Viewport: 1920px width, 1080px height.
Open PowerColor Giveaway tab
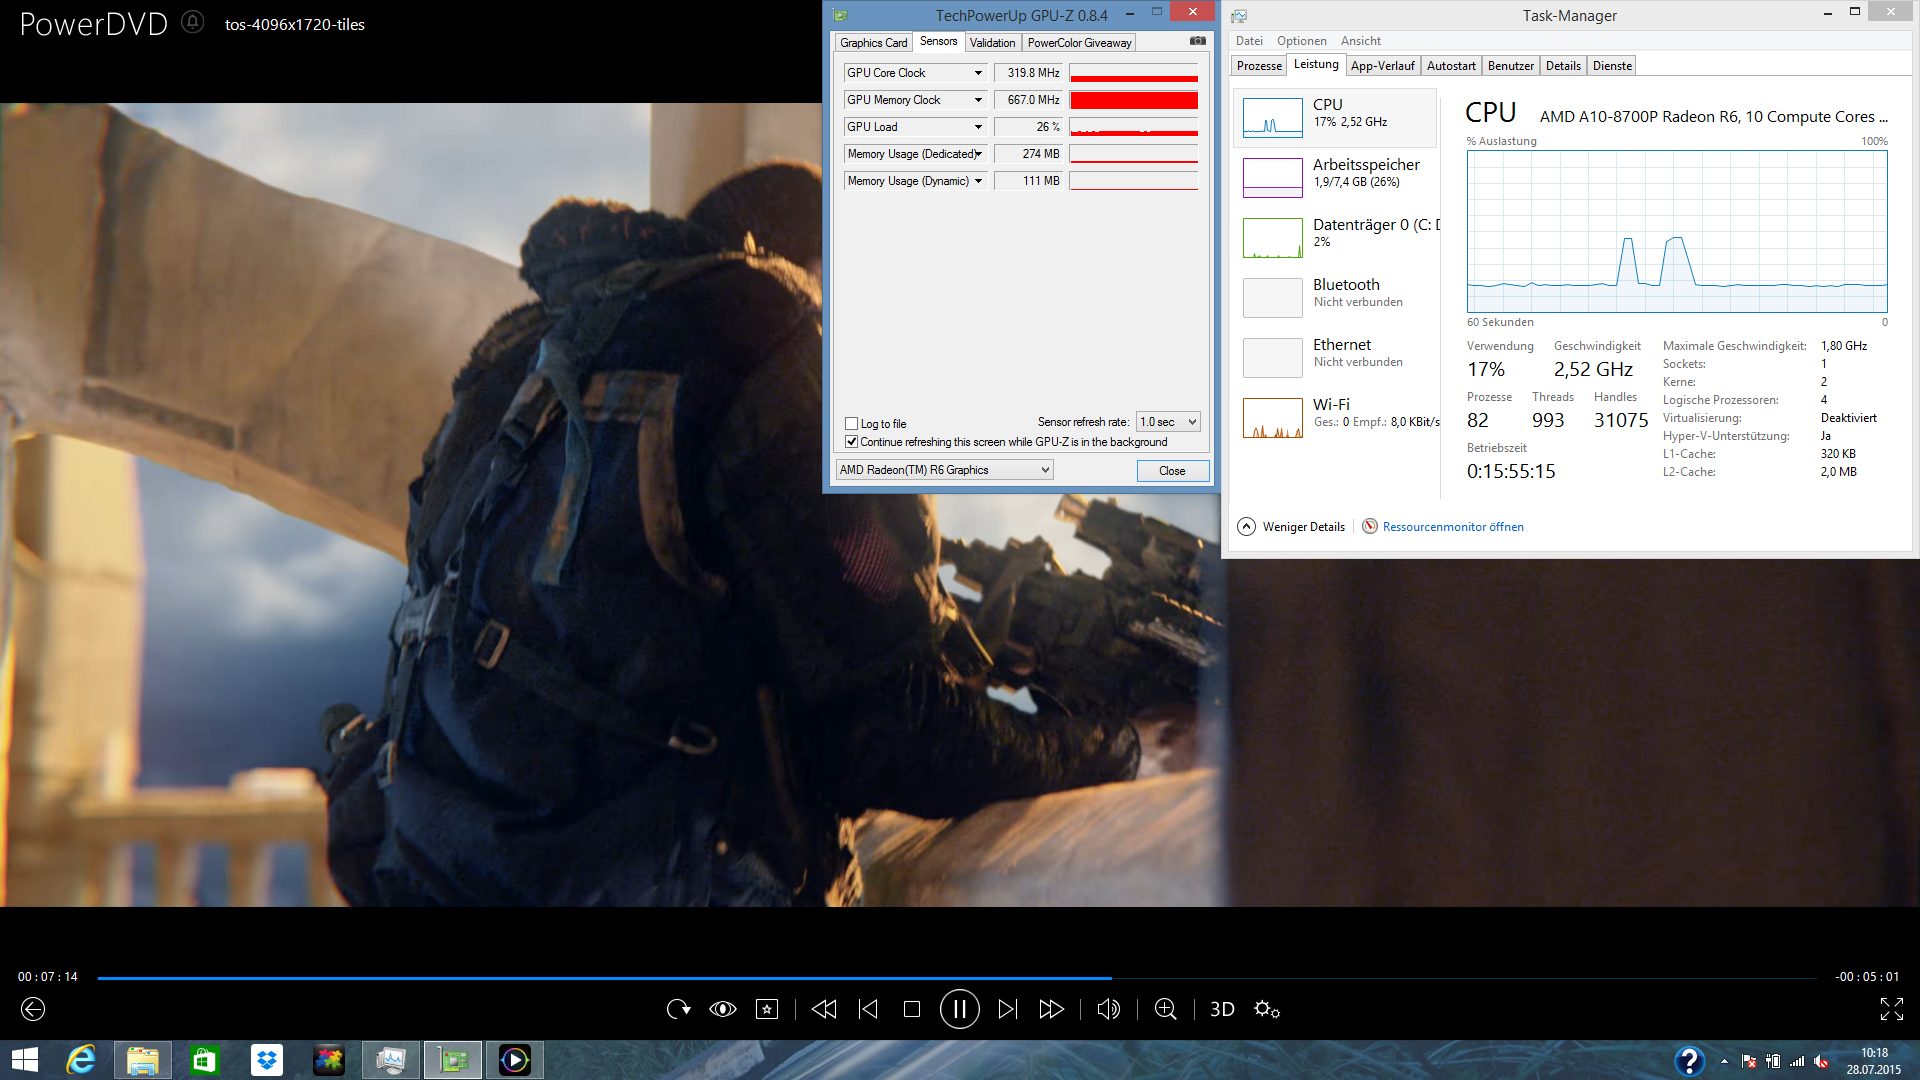coord(1079,42)
